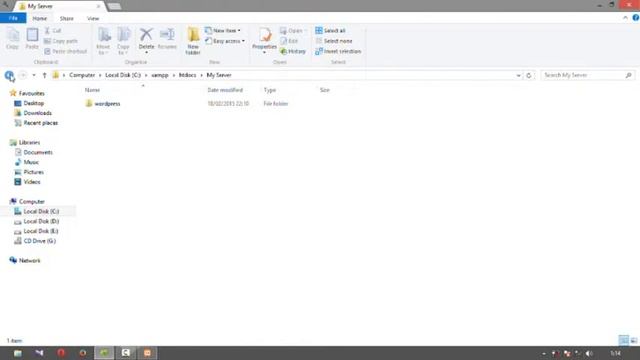Click Select all in ribbon

330,31
